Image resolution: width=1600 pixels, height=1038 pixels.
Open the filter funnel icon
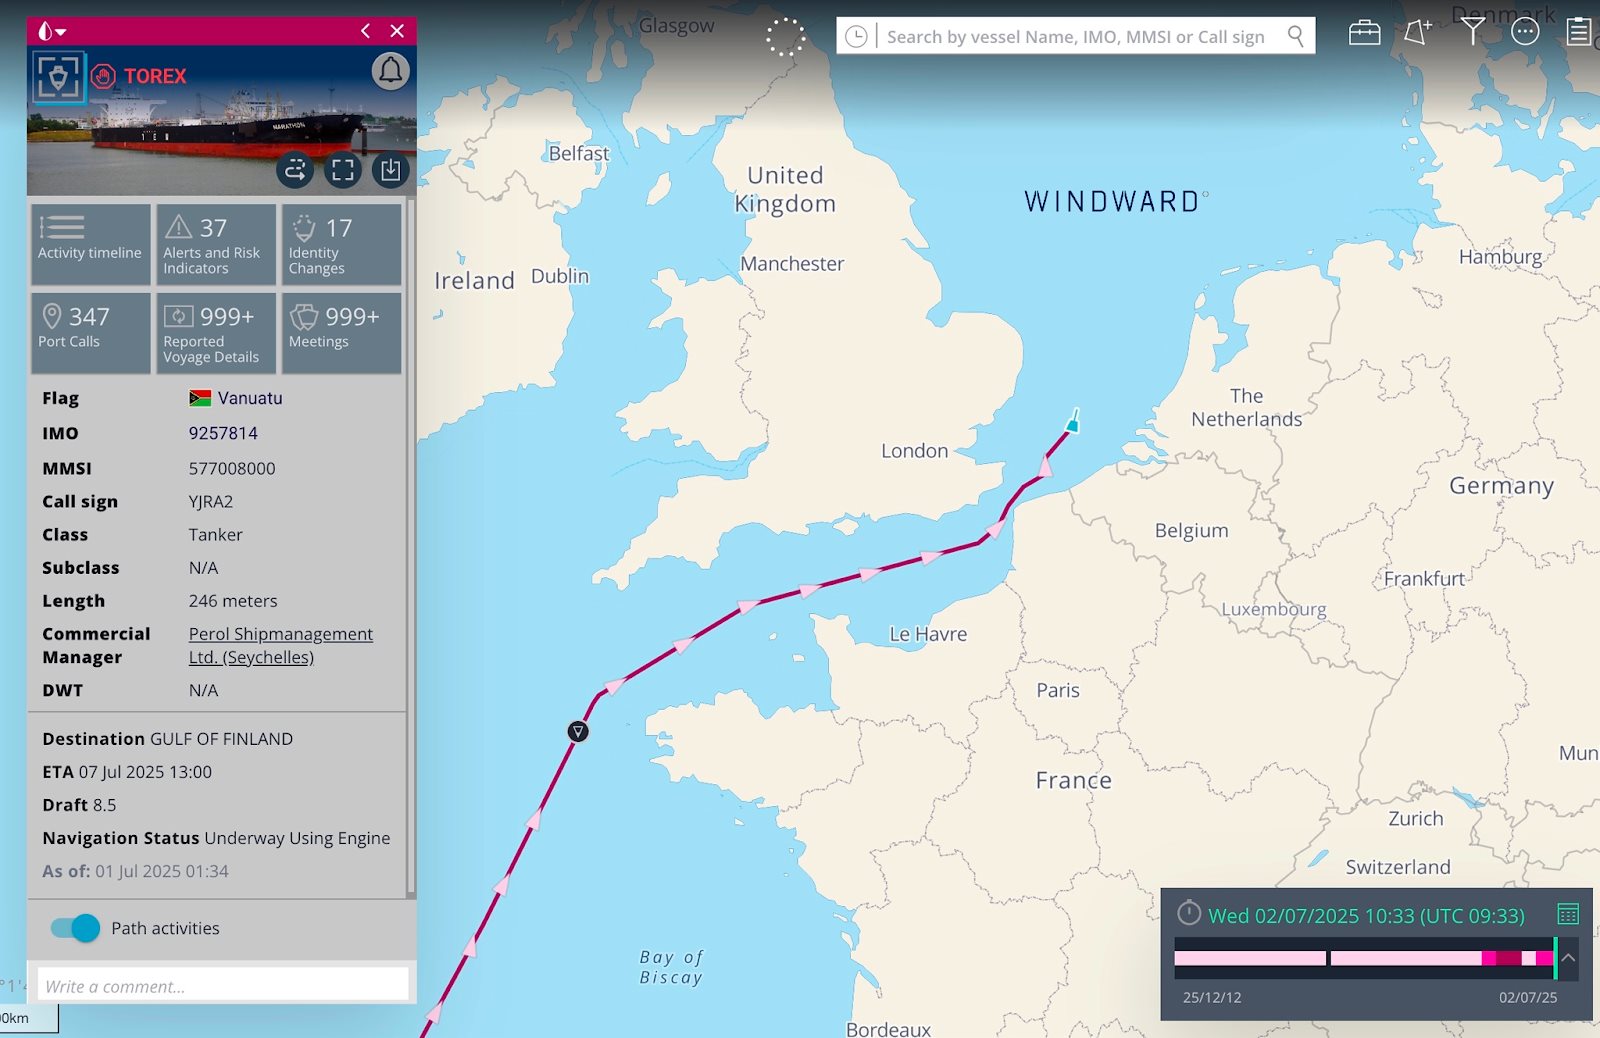1472,32
